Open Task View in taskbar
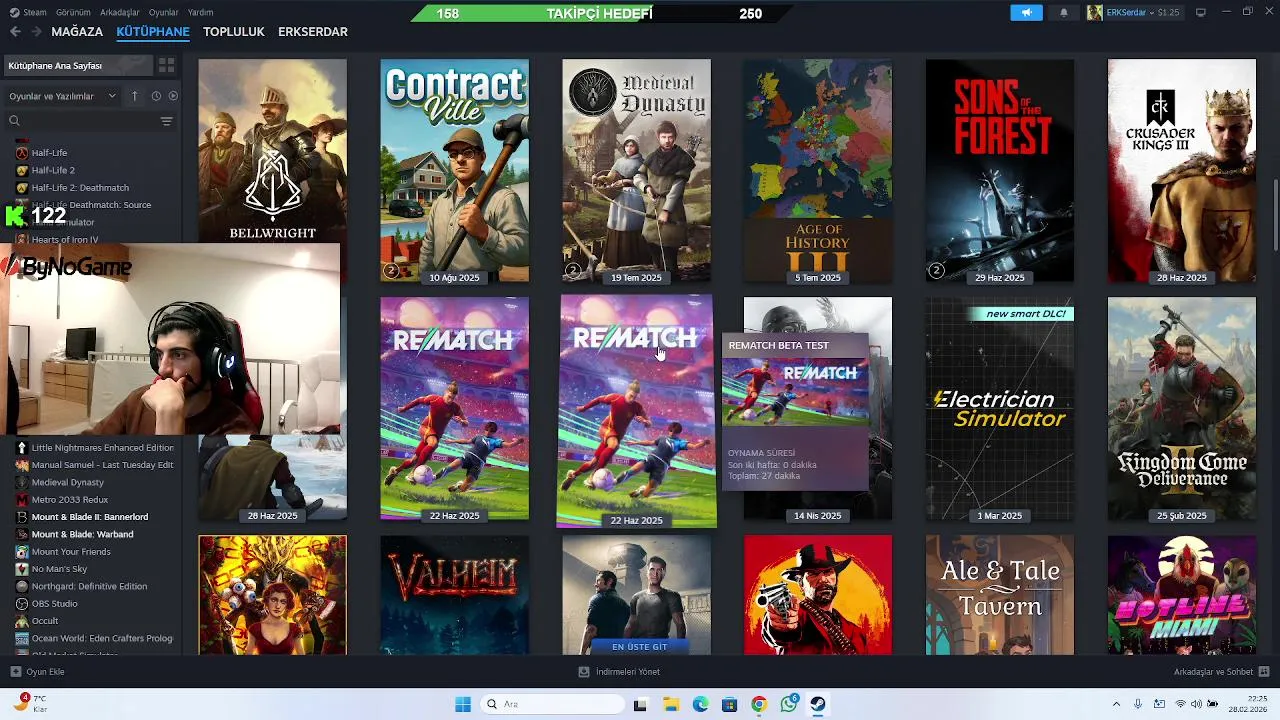The height and width of the screenshot is (720, 1280). click(640, 704)
